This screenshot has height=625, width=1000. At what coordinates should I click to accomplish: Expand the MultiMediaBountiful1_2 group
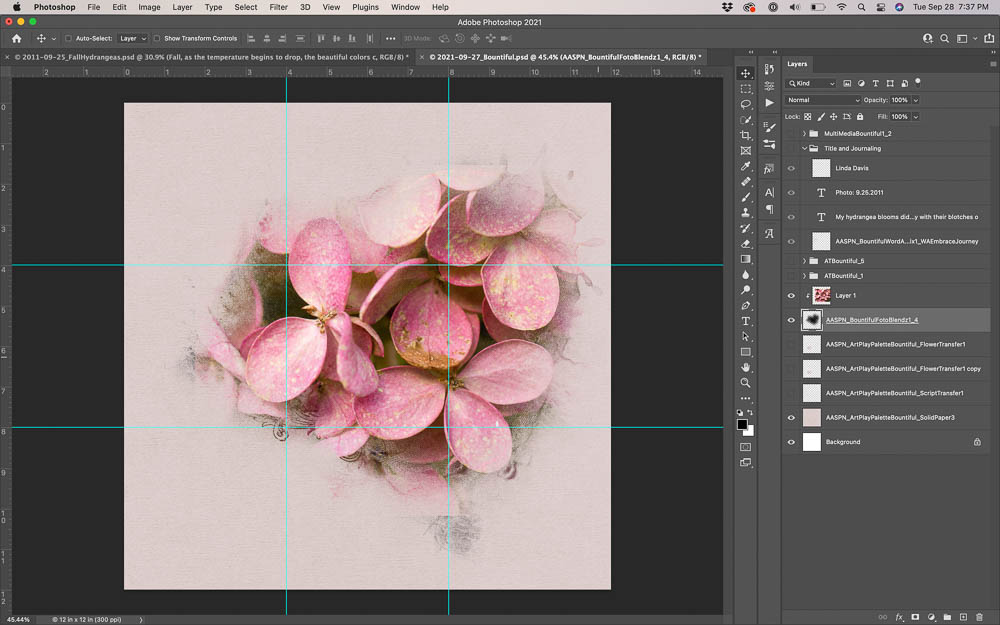click(x=804, y=133)
